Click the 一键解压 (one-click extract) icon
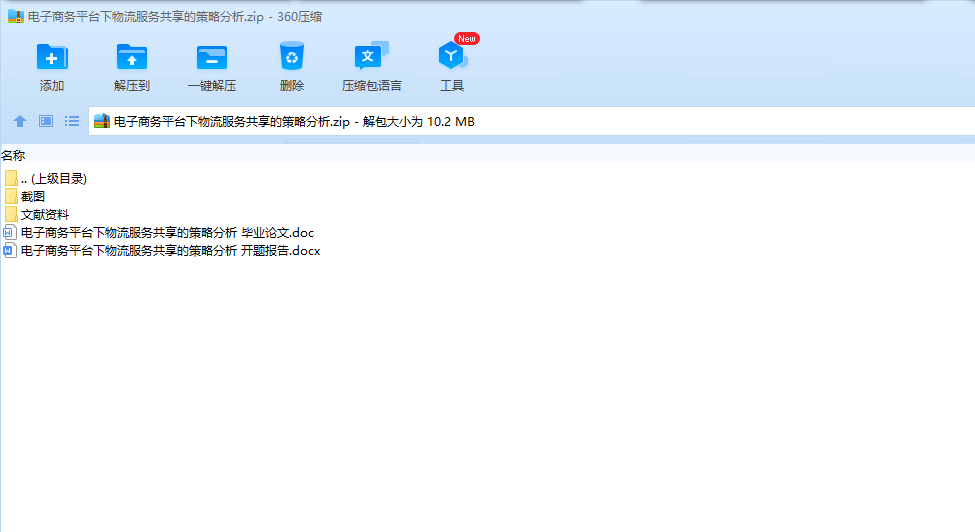Screen dimensions: 975x532 coord(212,57)
